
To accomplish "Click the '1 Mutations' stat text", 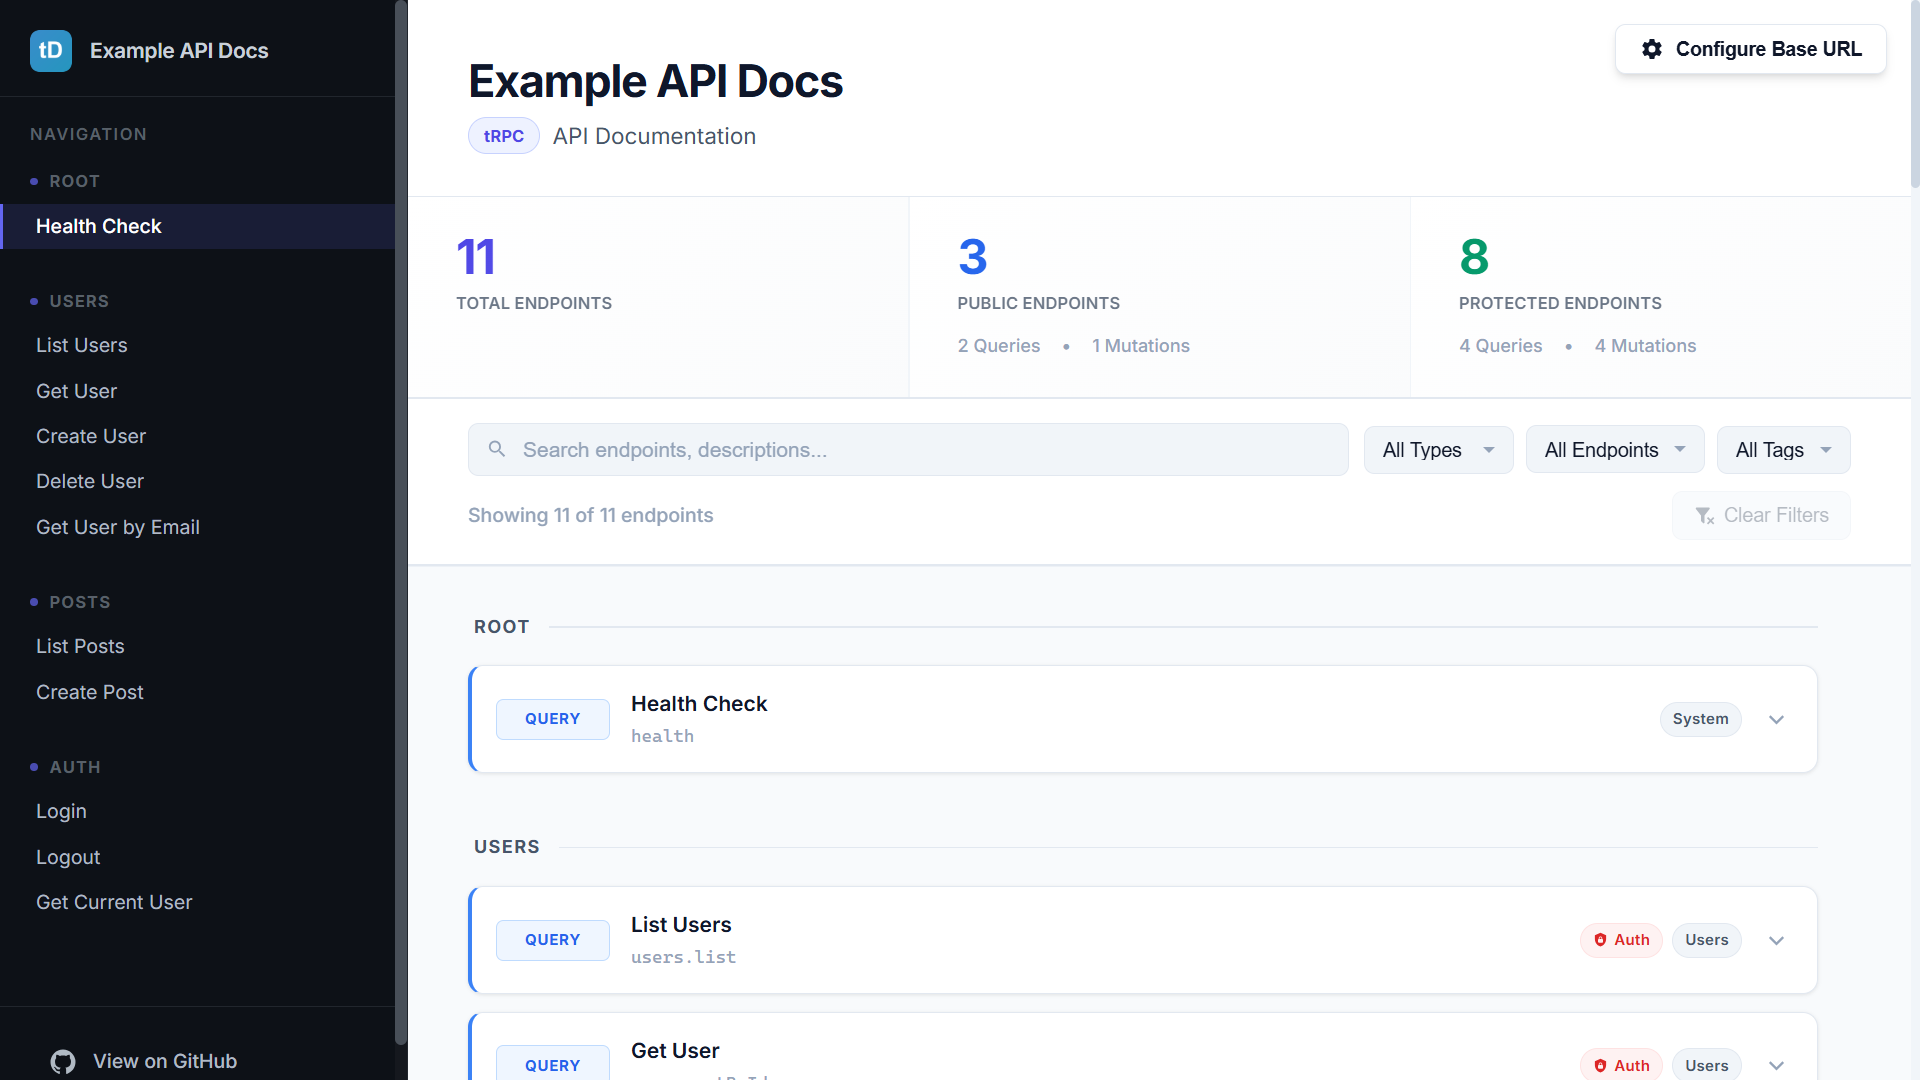I will pos(1141,346).
